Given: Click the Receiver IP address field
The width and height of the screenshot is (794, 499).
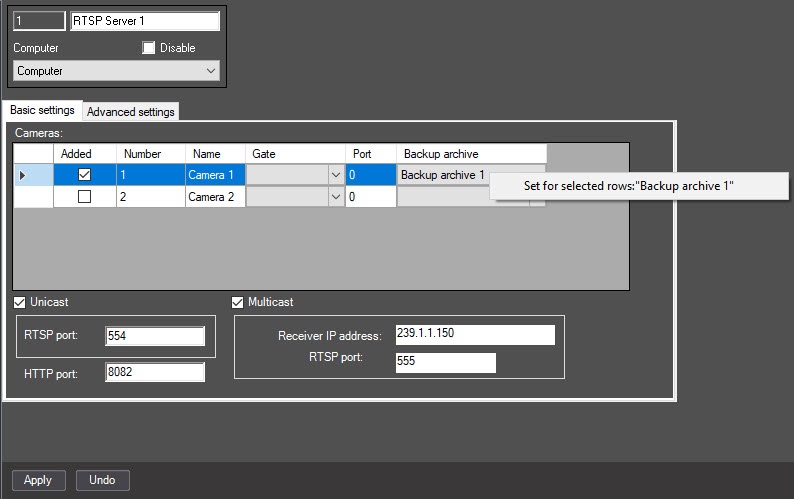Looking at the screenshot, I should (475, 334).
